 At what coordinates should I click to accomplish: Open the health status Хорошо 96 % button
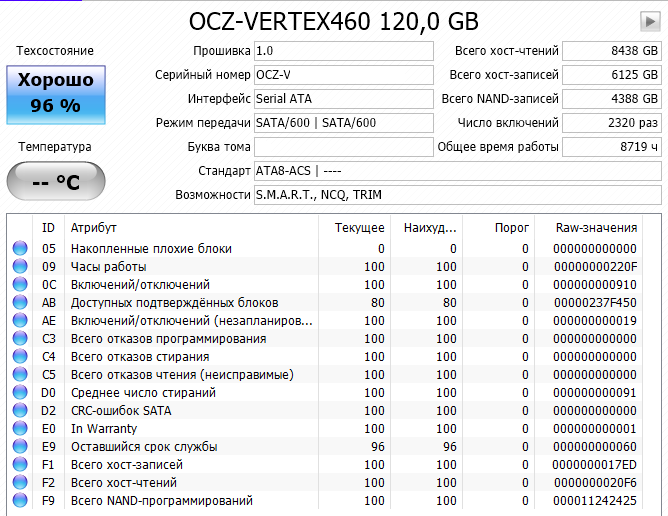56,95
